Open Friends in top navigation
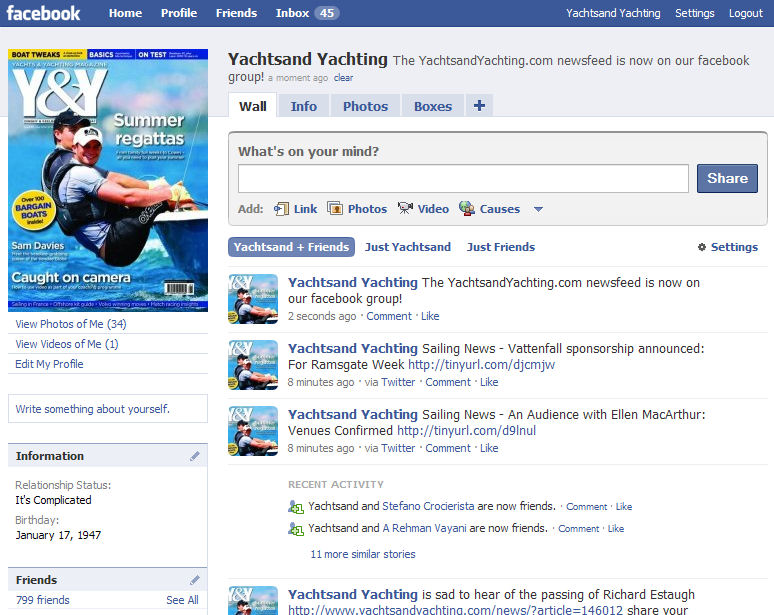 [236, 13]
